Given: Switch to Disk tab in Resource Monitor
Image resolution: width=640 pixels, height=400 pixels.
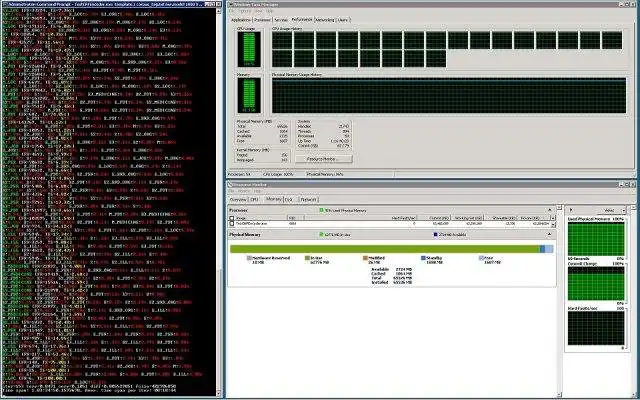Looking at the screenshot, I should coord(289,200).
